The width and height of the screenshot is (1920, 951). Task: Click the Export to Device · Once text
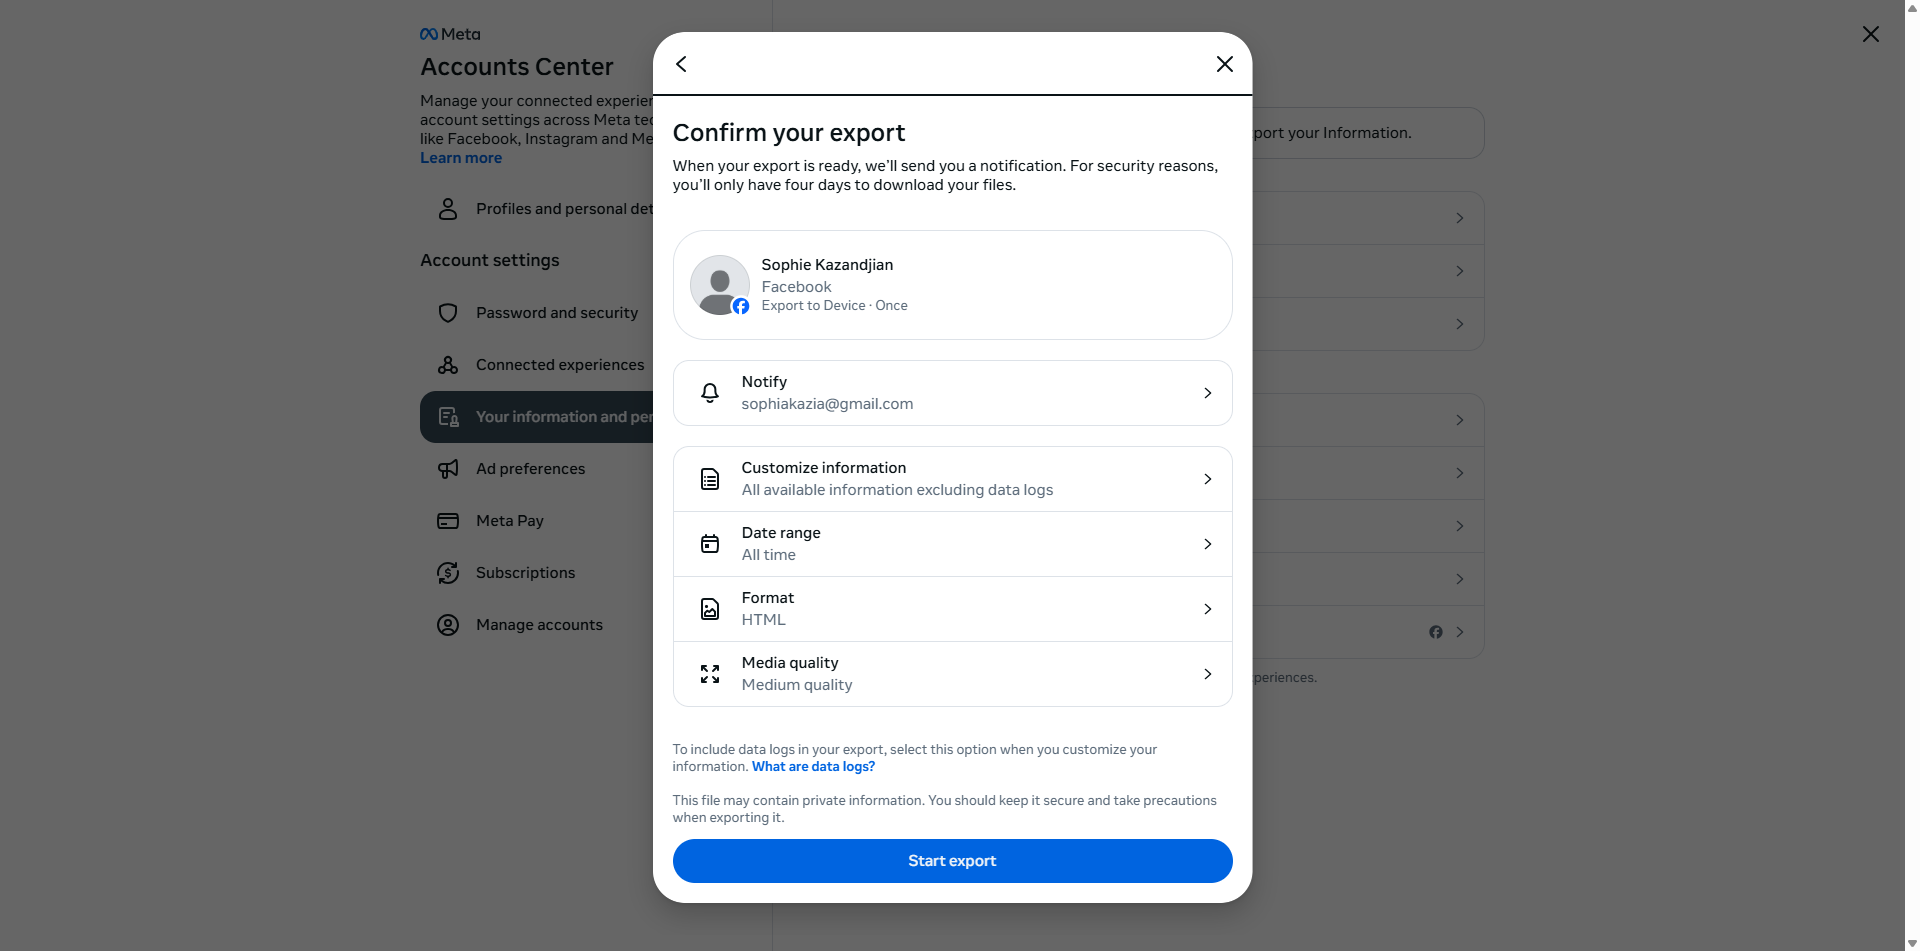(835, 306)
